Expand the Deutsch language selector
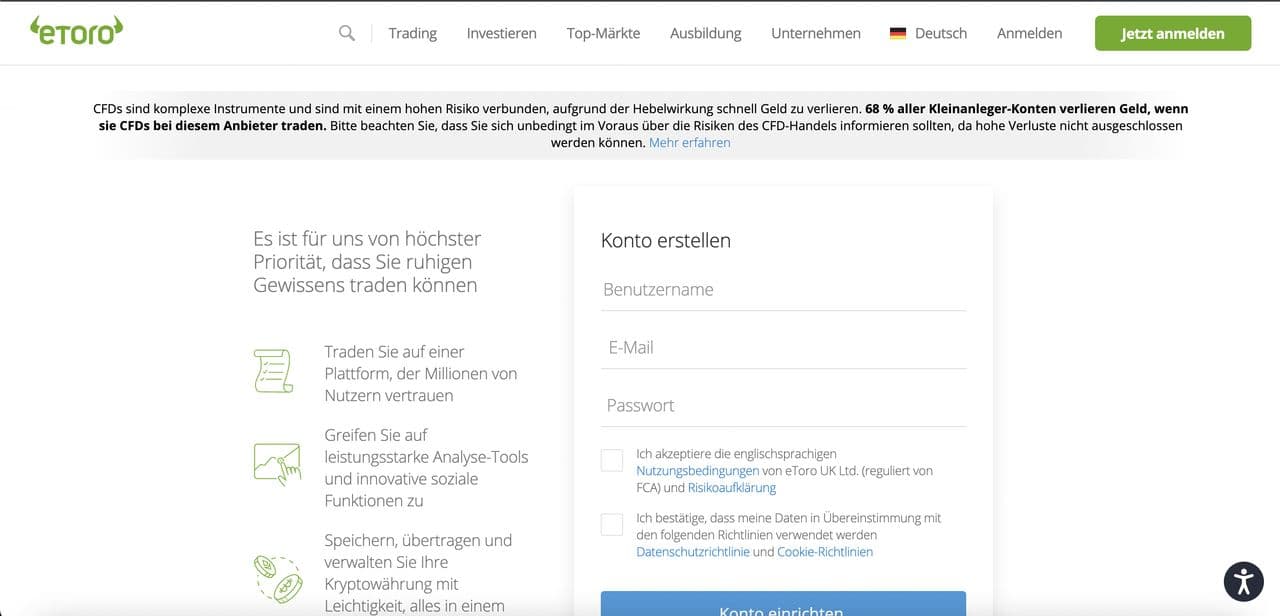Viewport: 1280px width, 616px height. pyautogui.click(x=940, y=33)
